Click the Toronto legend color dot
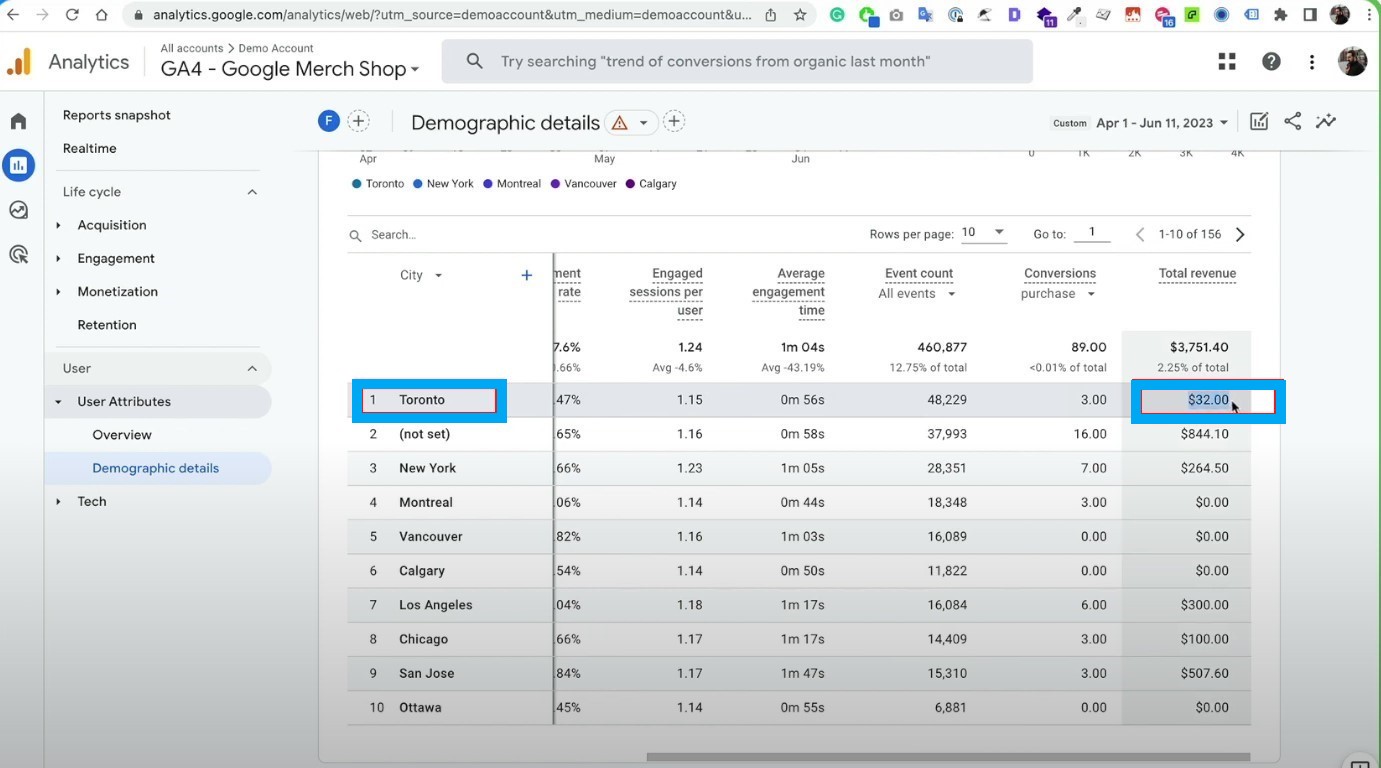 [x=357, y=184]
